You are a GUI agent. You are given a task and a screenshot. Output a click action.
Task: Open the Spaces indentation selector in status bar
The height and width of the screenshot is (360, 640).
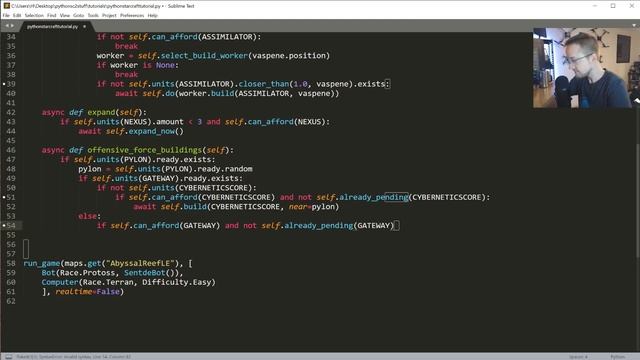pos(578,357)
